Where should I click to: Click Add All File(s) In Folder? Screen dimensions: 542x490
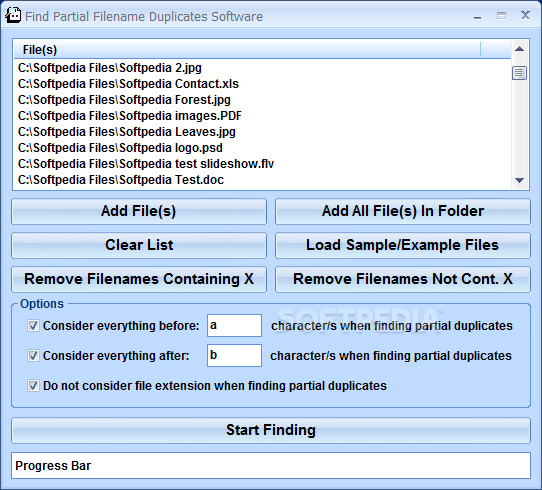tap(403, 211)
